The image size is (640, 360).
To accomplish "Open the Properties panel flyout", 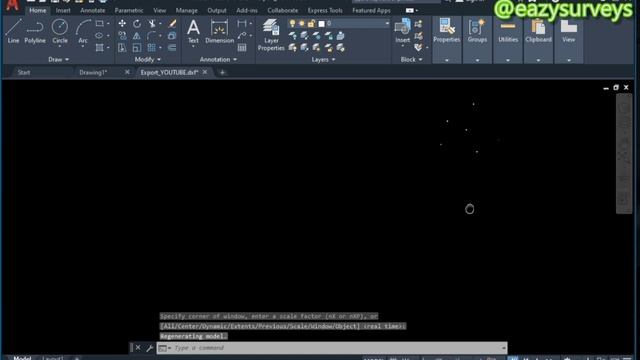I will [447, 60].
